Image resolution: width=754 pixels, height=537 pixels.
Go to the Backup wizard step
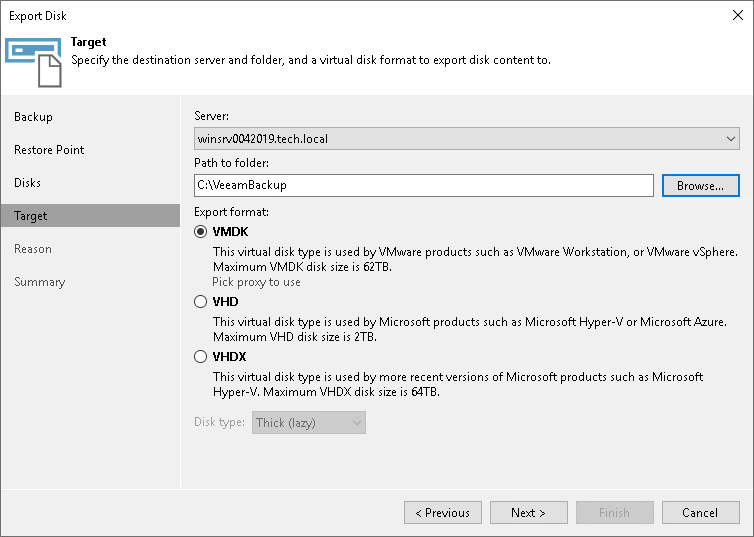pyautogui.click(x=33, y=117)
